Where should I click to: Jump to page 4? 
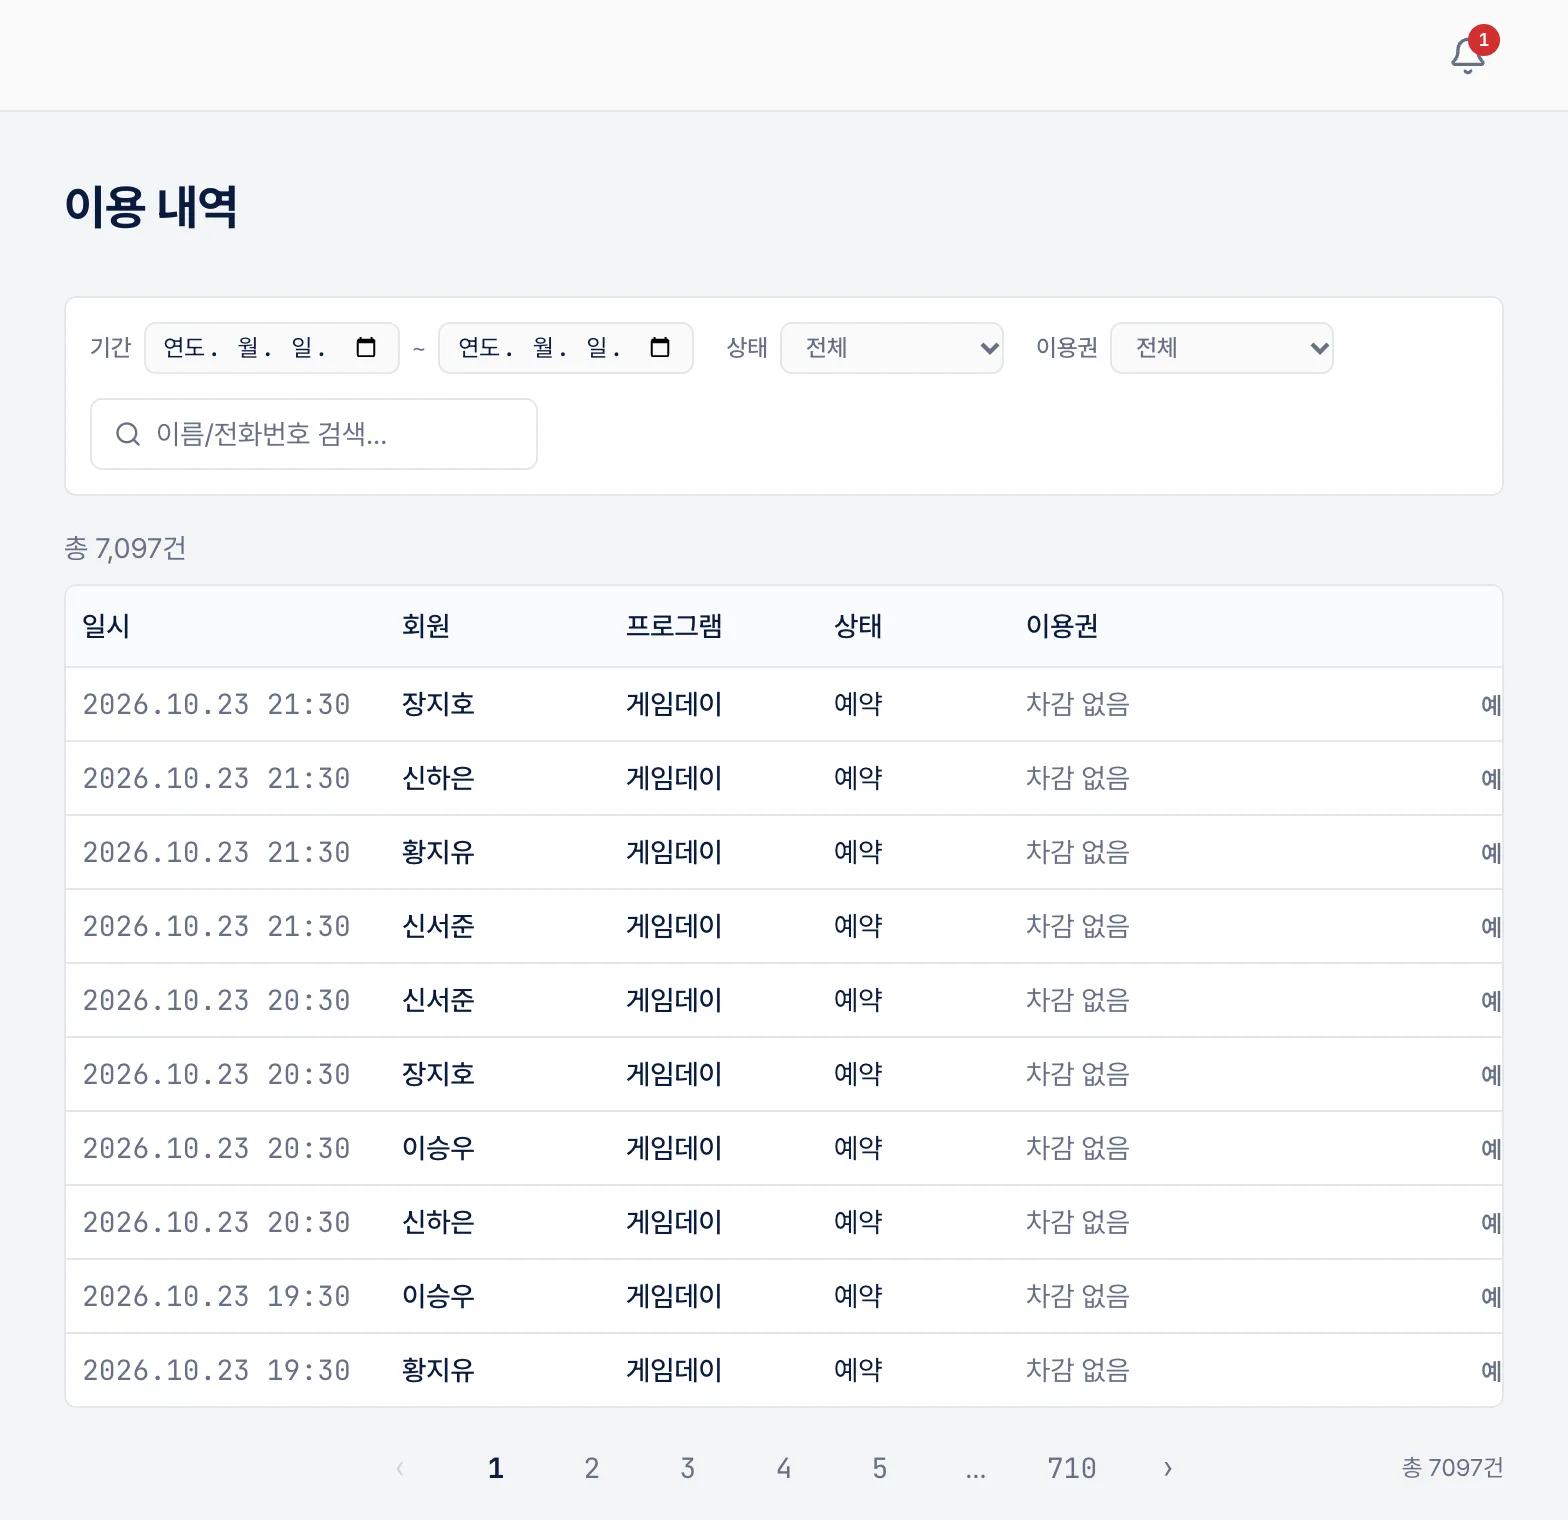[x=784, y=1468]
